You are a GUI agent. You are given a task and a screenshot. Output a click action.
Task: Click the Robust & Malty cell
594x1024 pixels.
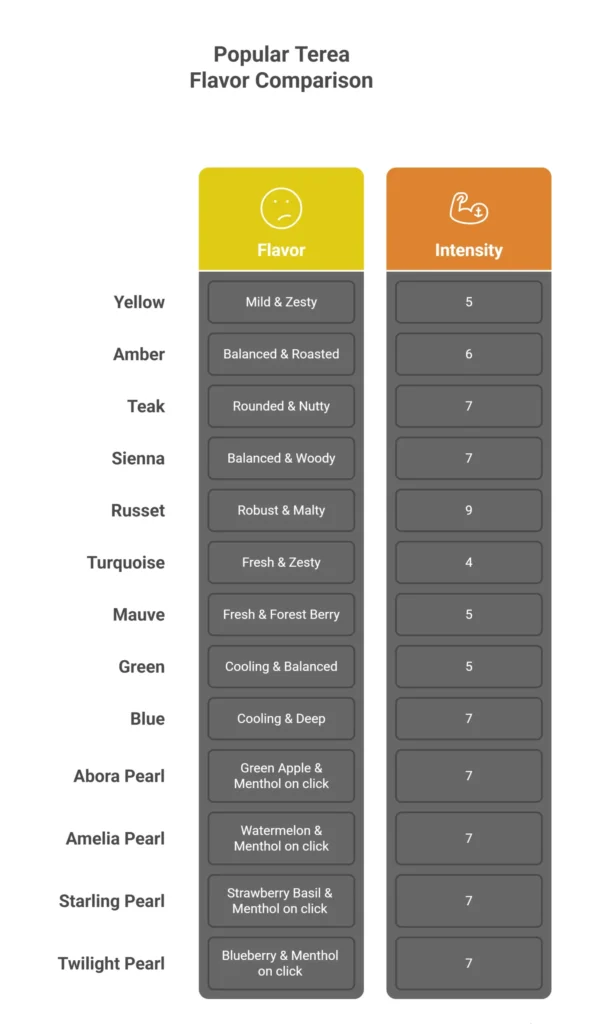[281, 510]
